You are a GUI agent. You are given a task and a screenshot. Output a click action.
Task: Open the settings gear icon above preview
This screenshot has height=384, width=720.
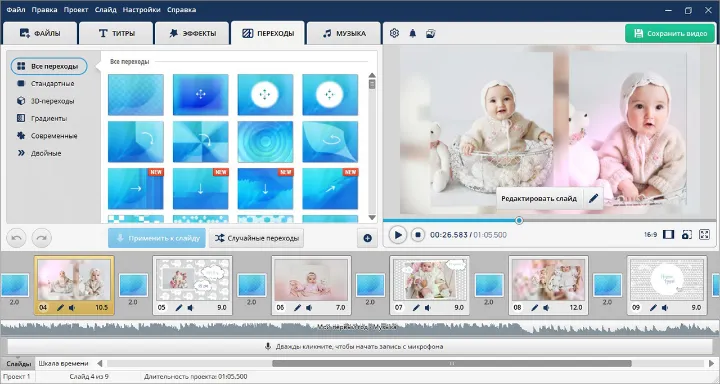[394, 33]
